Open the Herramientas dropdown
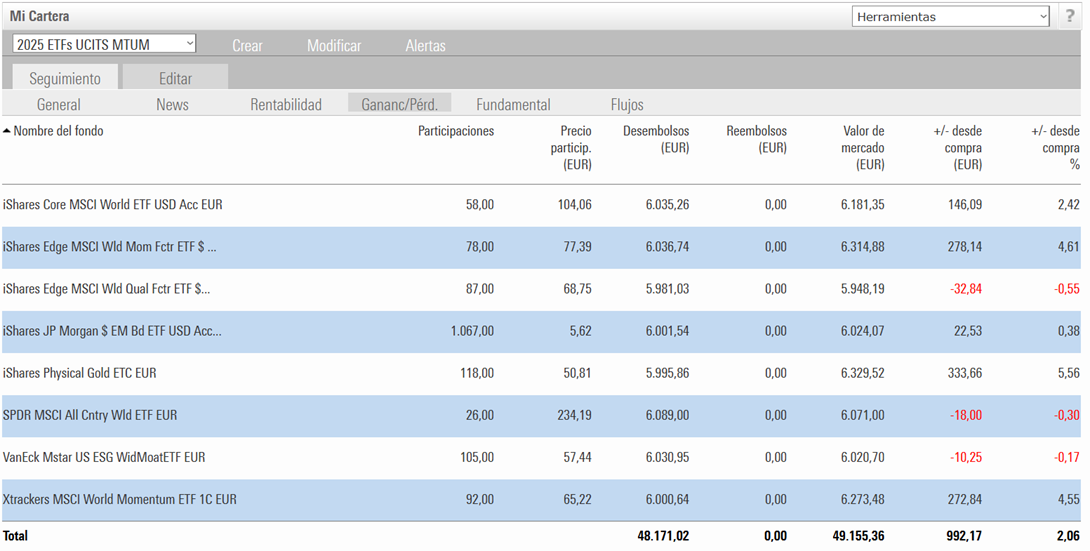Image resolution: width=1090 pixels, height=551 pixels. [x=950, y=17]
